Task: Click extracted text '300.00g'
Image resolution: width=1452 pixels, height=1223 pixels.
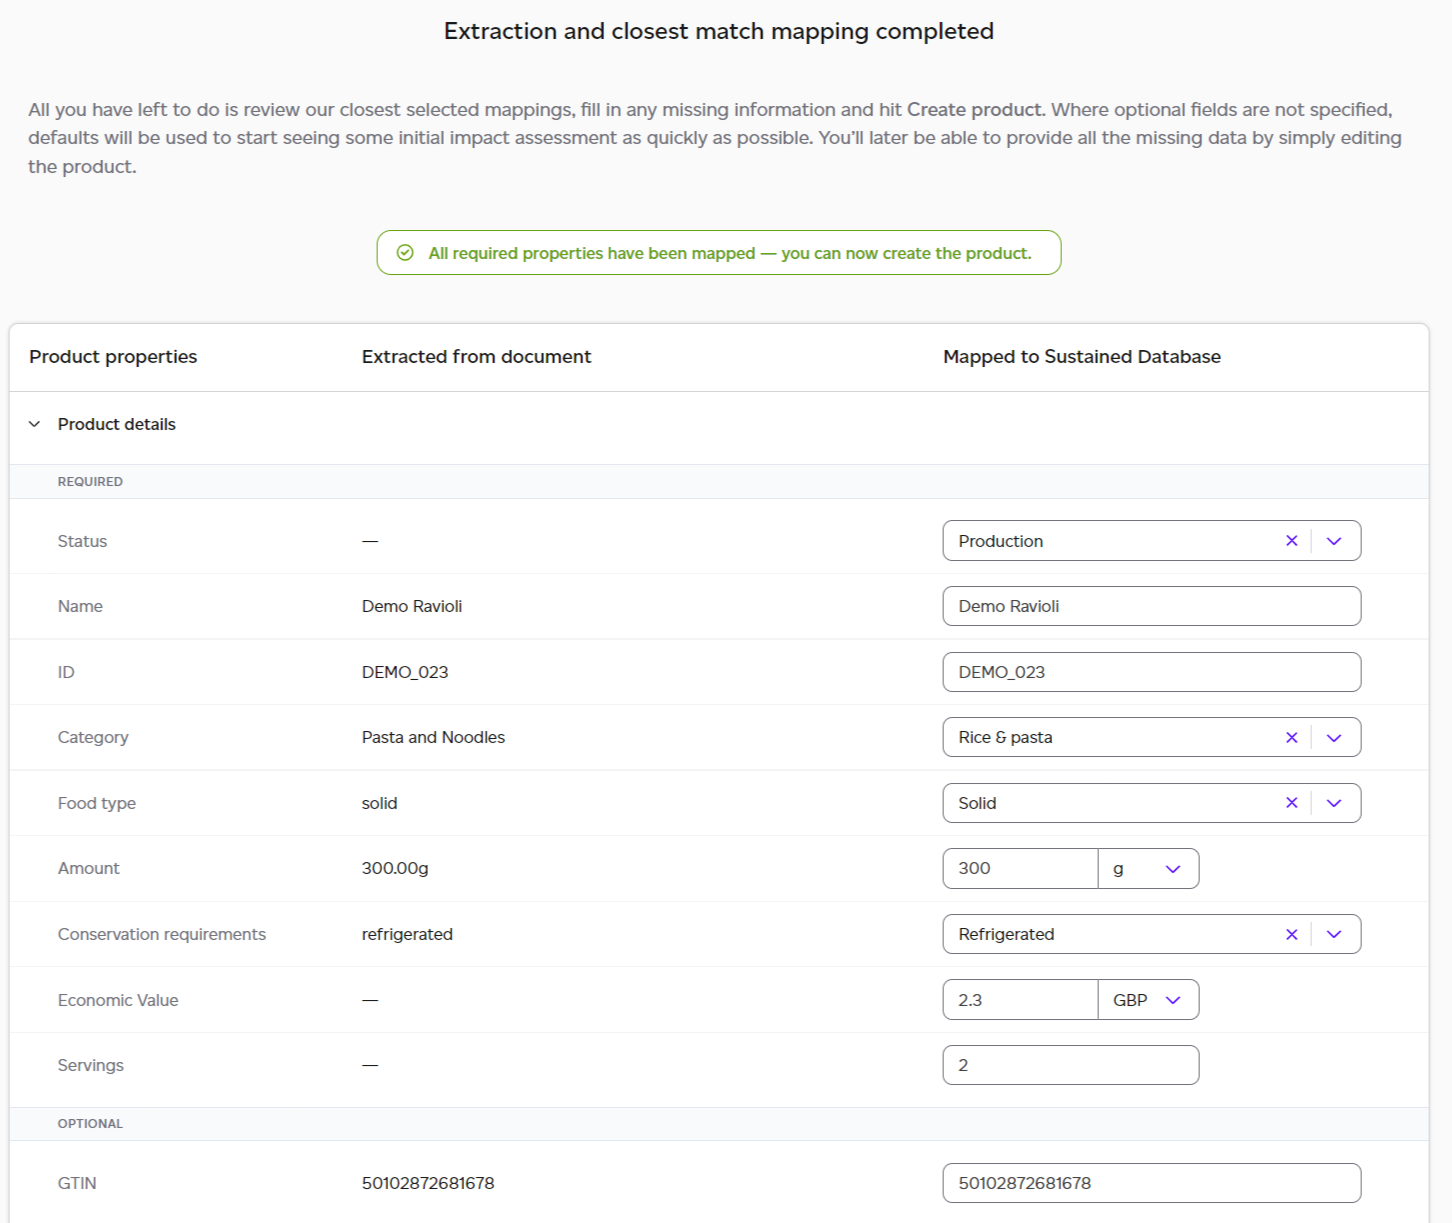Action: tap(395, 868)
